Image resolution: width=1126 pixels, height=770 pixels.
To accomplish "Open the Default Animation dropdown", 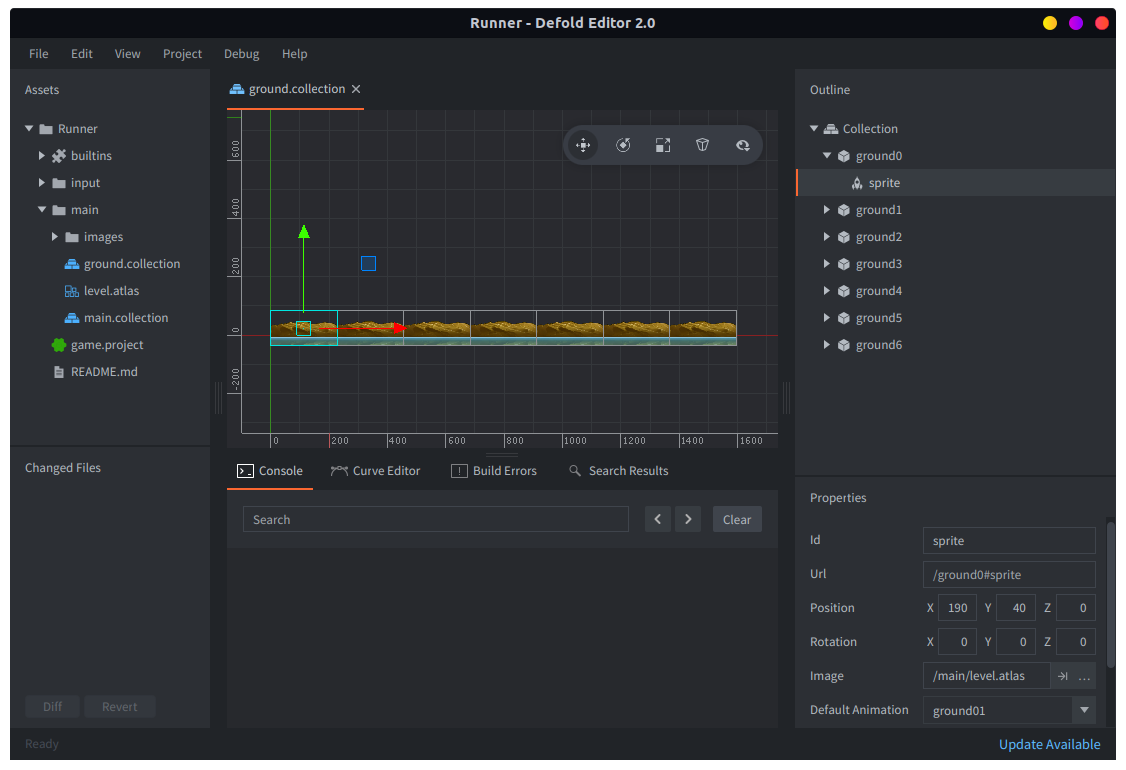I will 1083,710.
